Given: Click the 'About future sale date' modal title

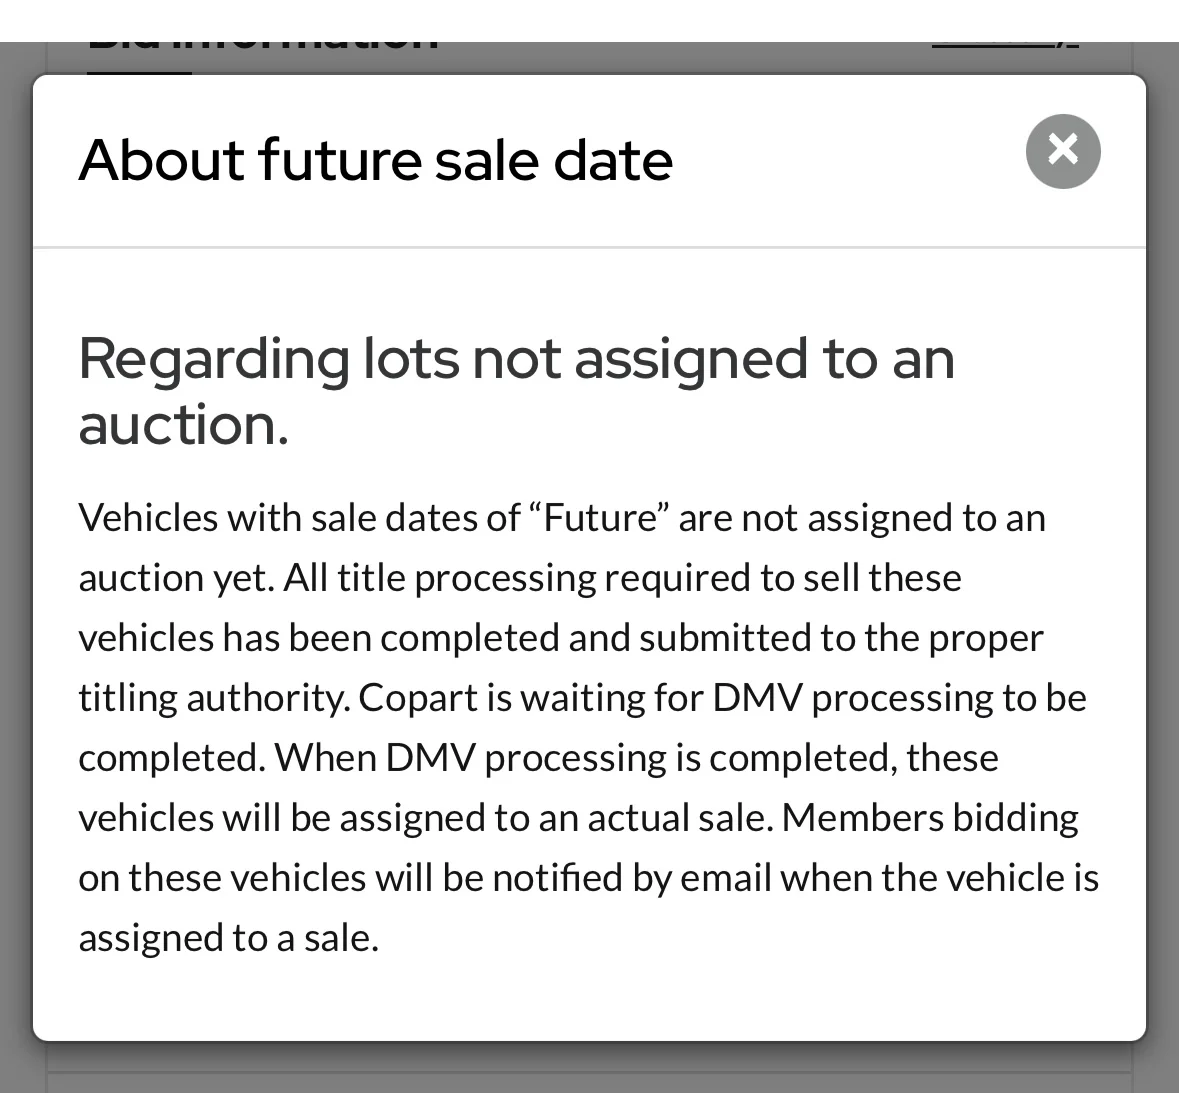Looking at the screenshot, I should (375, 160).
